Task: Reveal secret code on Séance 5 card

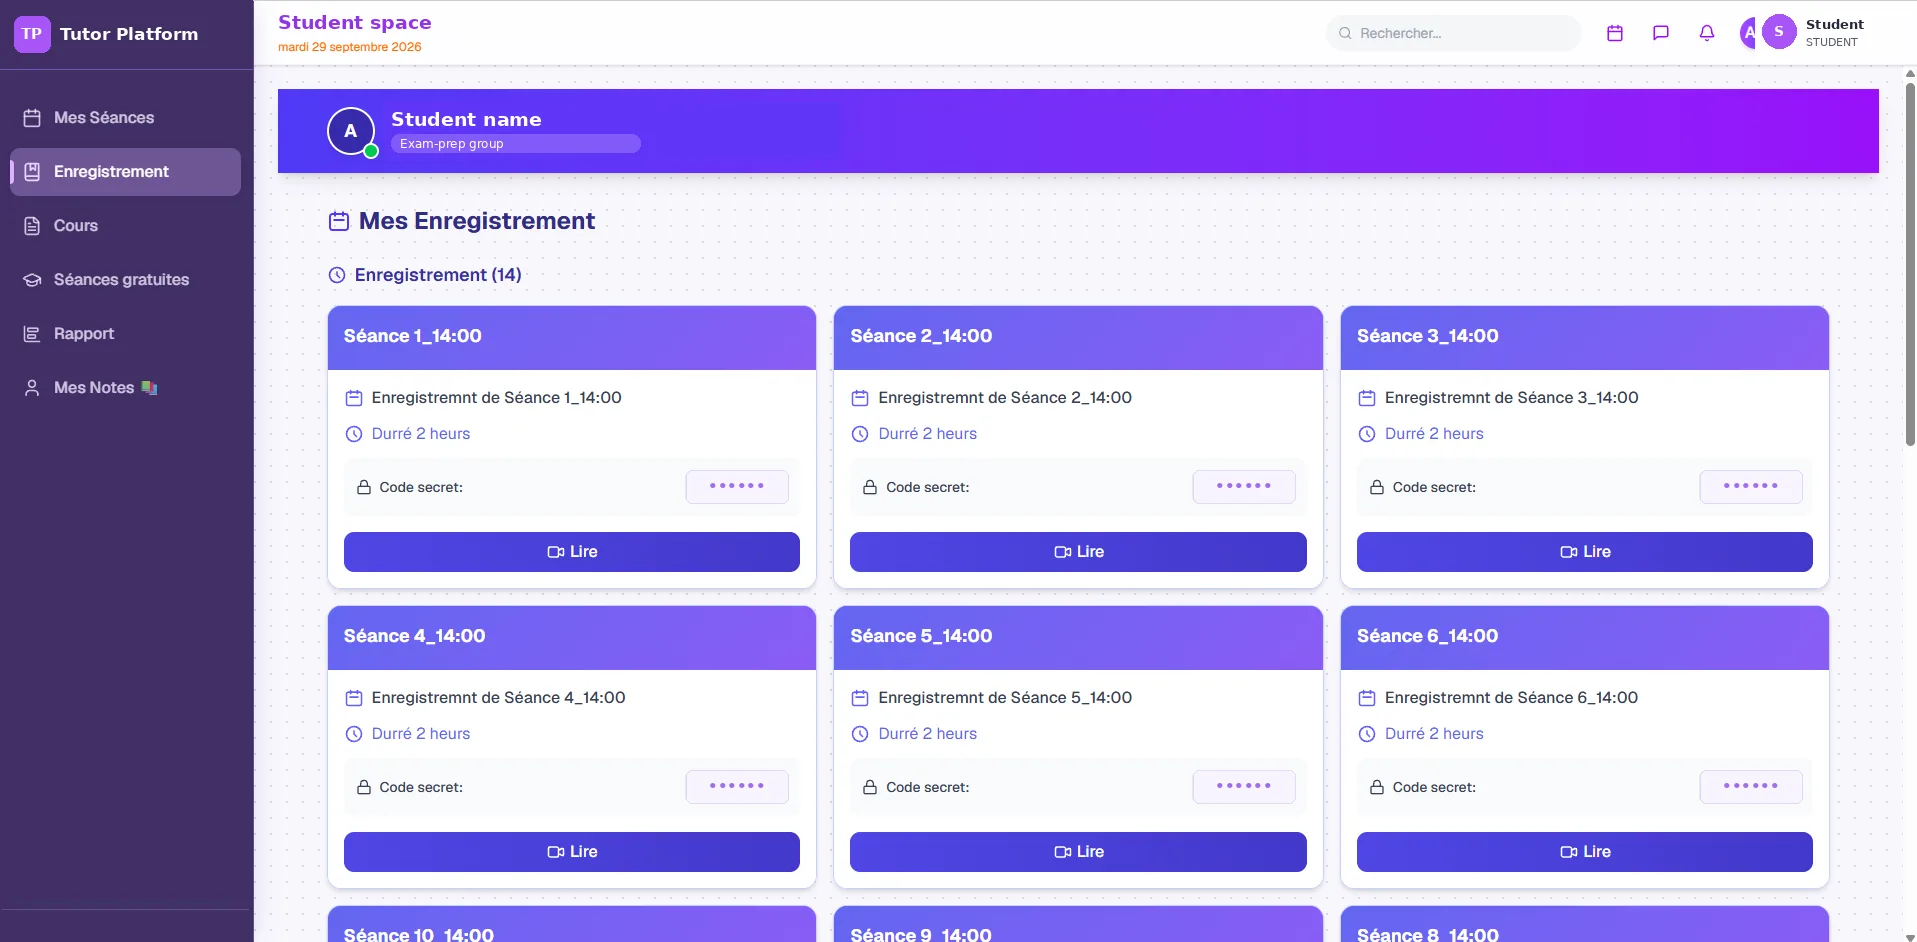Action: coord(1244,787)
